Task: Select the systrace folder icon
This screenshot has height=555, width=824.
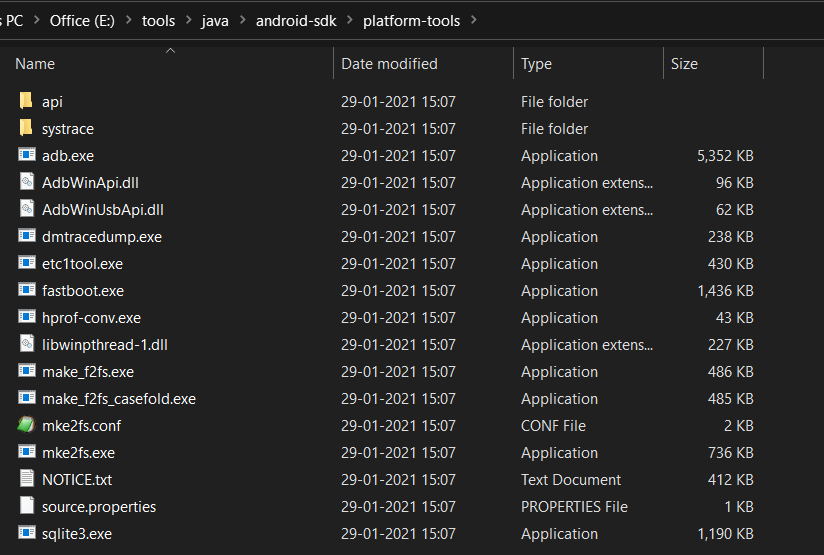Action: pos(26,128)
